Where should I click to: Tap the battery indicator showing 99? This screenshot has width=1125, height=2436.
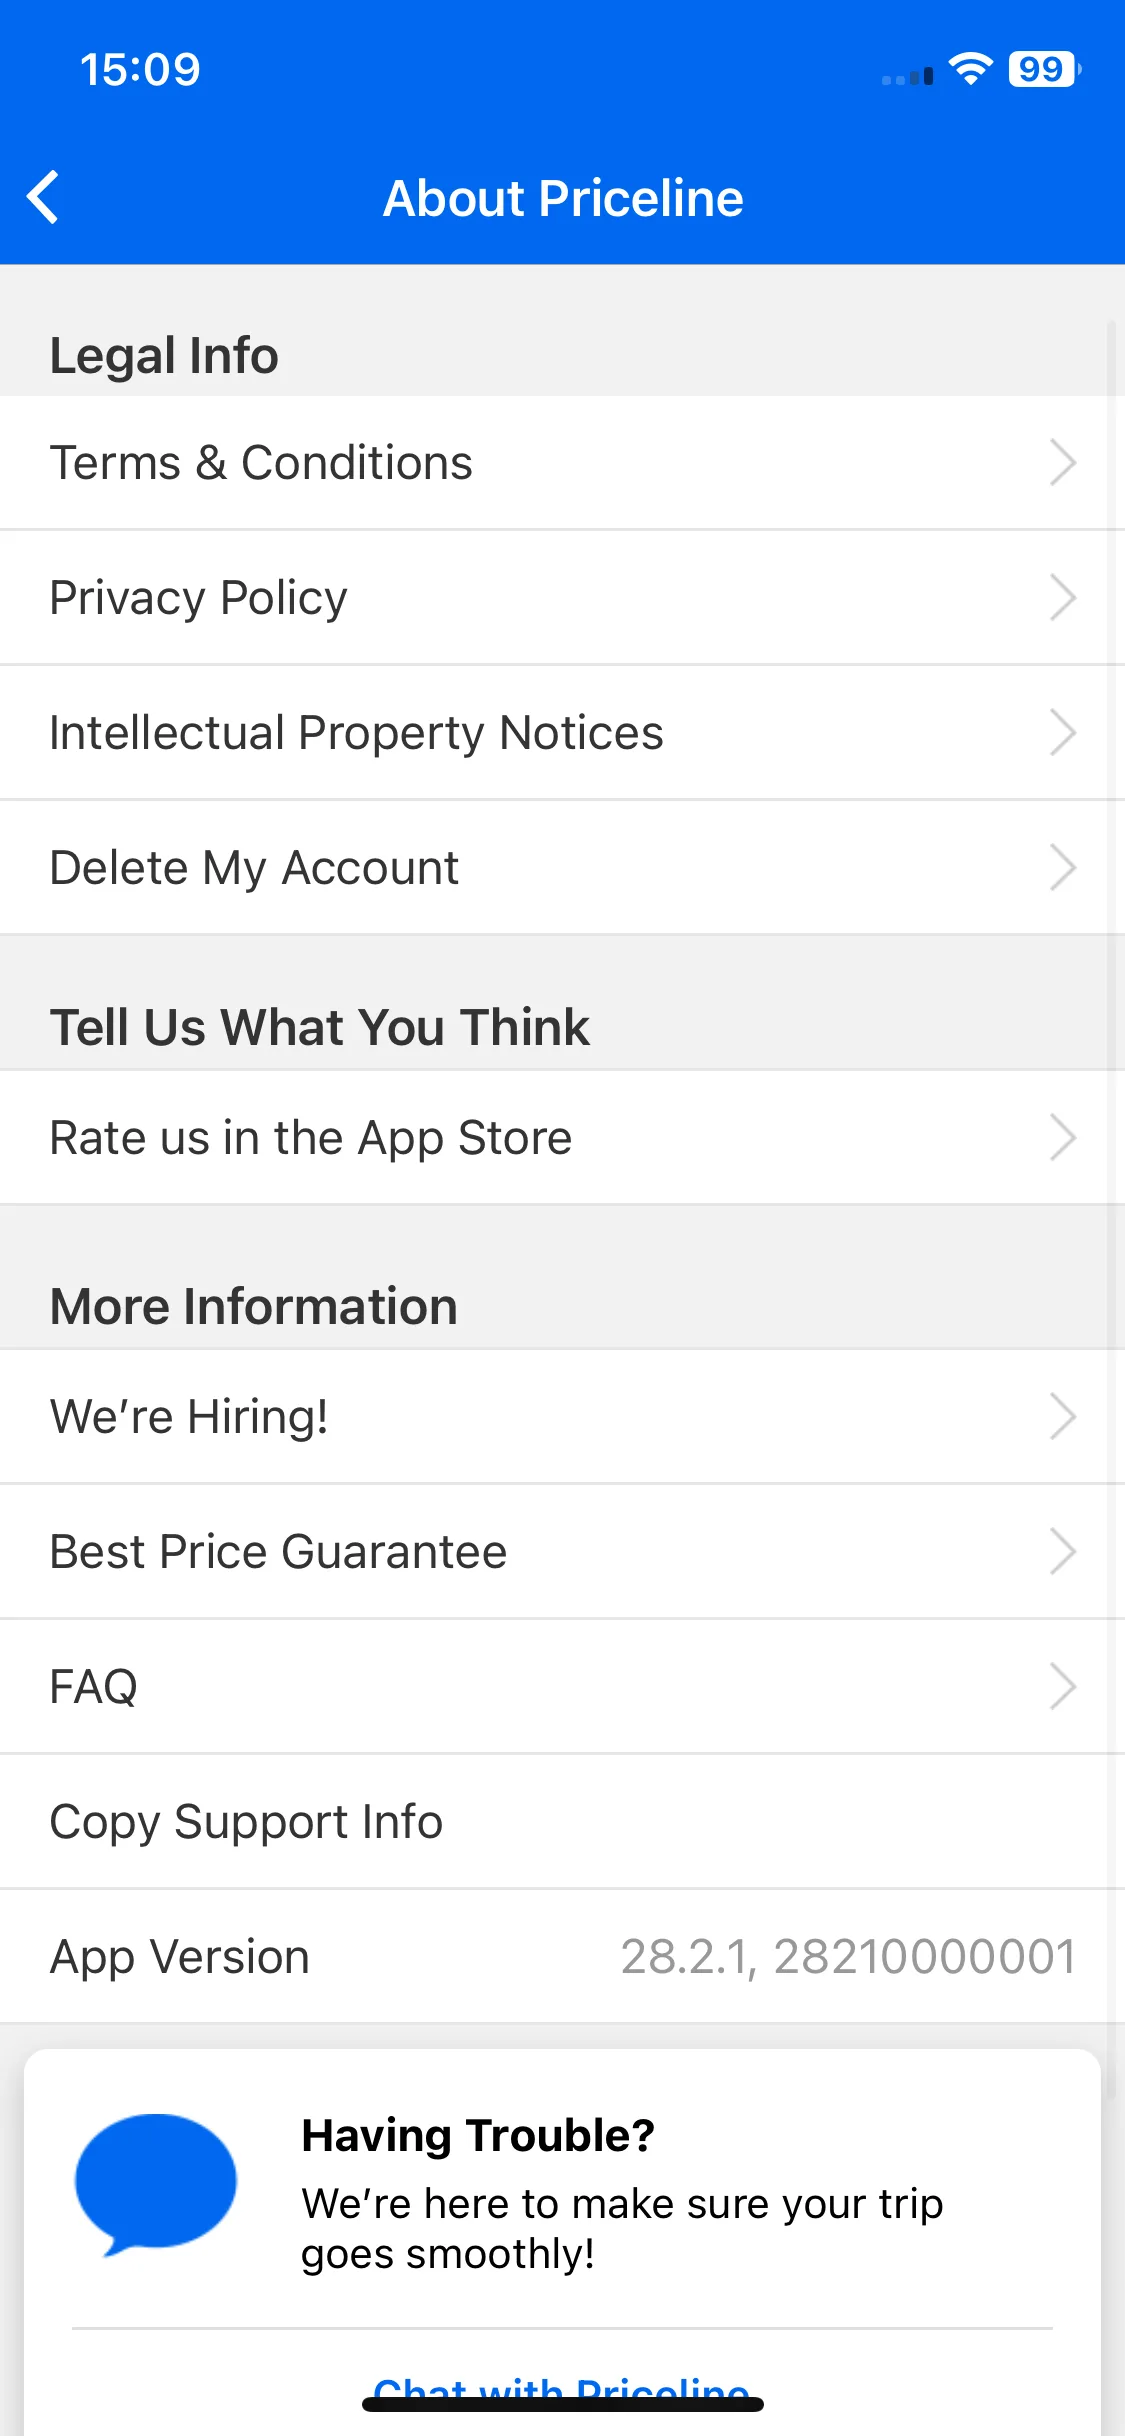click(x=1044, y=69)
